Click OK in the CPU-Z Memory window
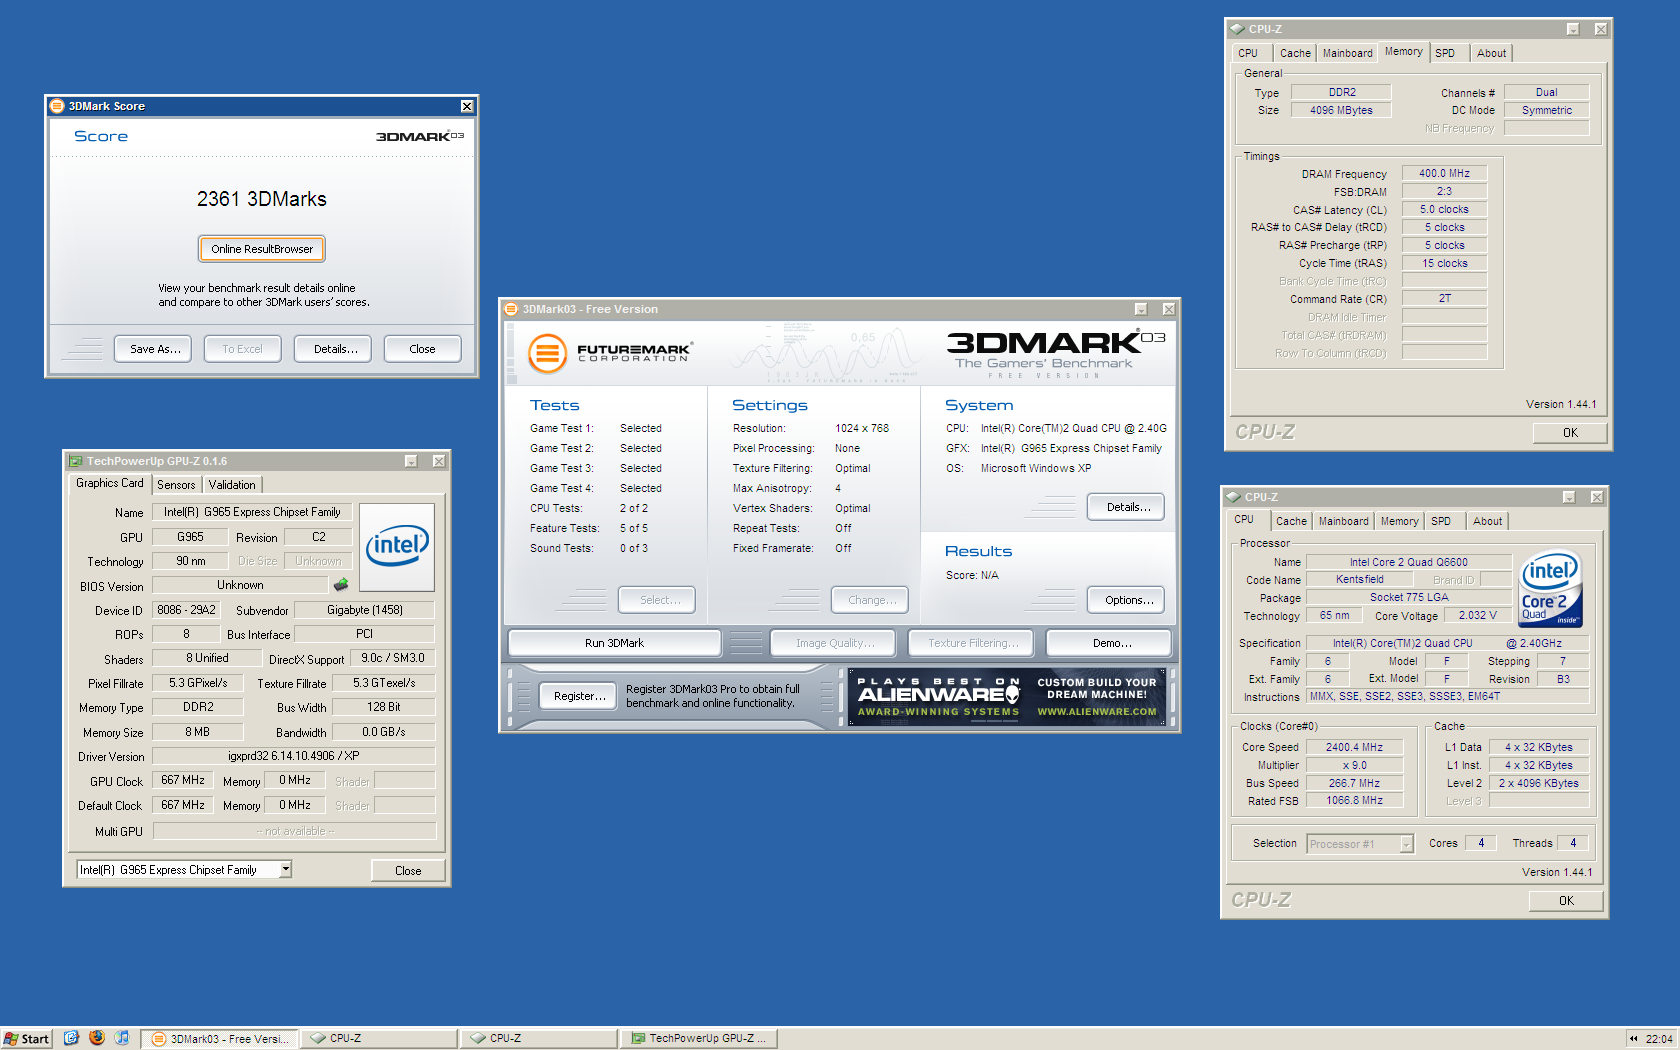 pos(1570,432)
